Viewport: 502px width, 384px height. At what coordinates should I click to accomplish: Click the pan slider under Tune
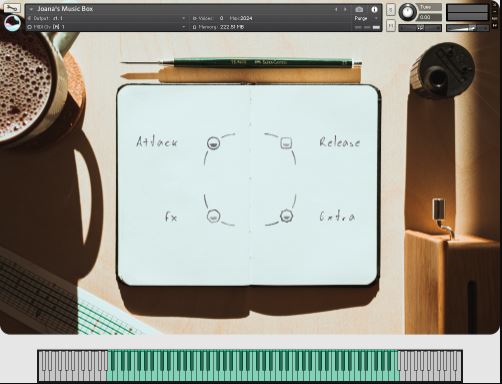[420, 28]
